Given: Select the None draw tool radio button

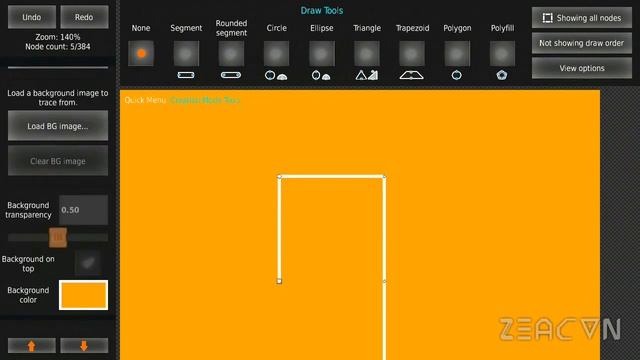Looking at the screenshot, I should (141, 53).
